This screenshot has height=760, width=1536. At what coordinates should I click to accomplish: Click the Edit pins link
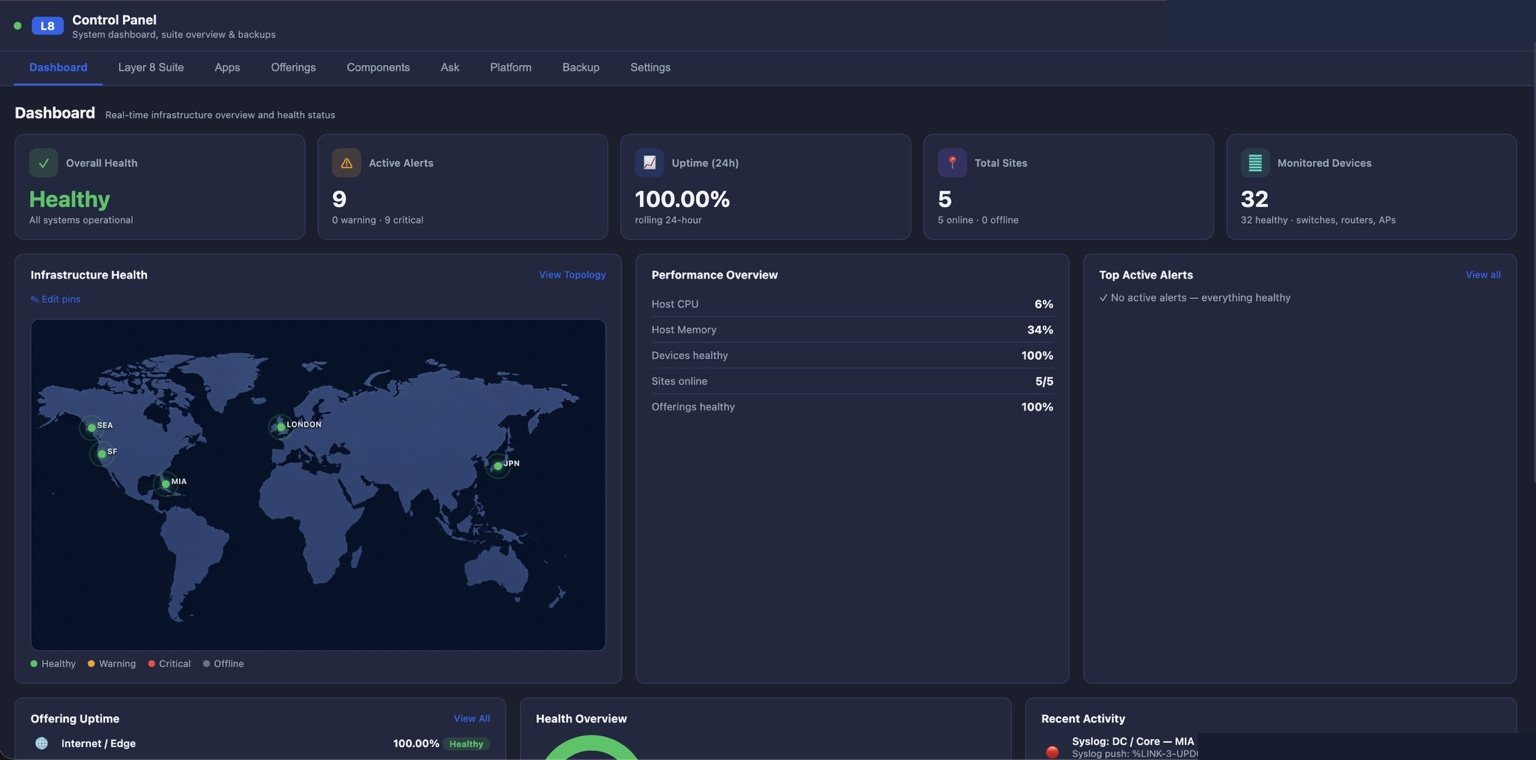coord(56,299)
